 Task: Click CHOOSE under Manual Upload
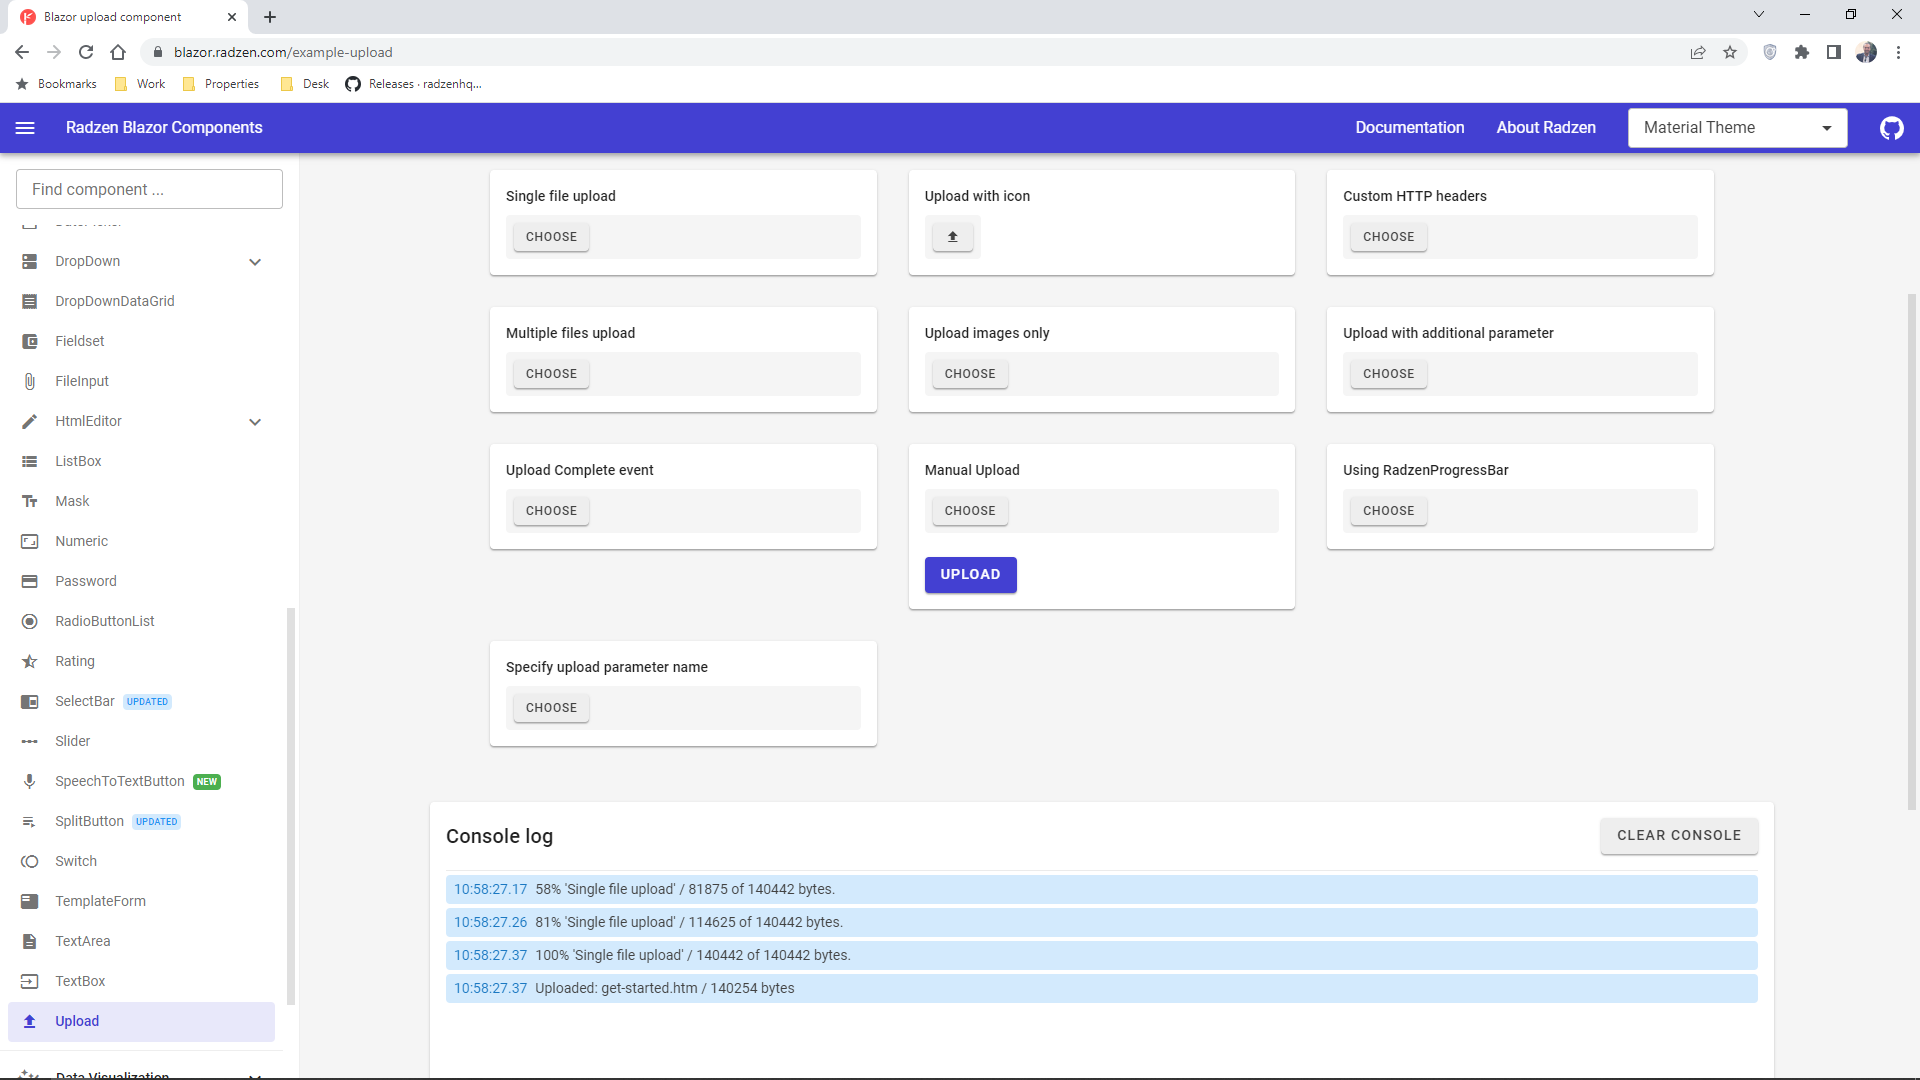(x=970, y=511)
